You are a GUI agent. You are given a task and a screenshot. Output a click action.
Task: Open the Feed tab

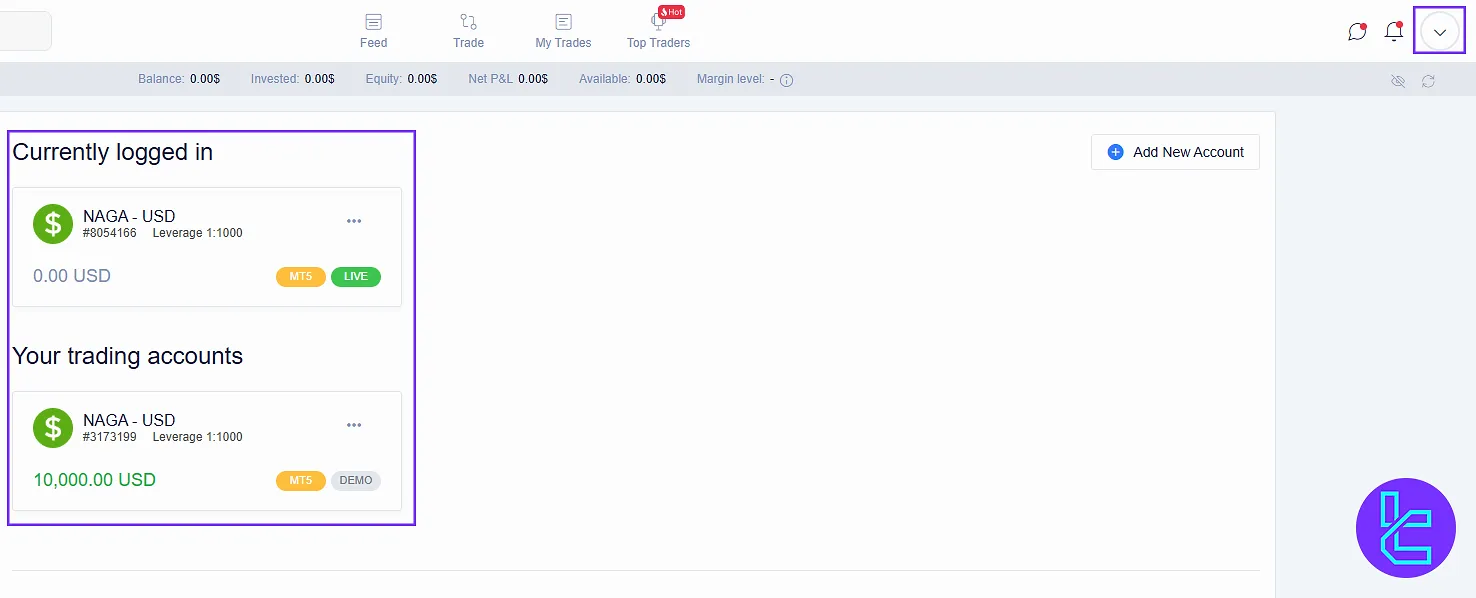point(373,31)
